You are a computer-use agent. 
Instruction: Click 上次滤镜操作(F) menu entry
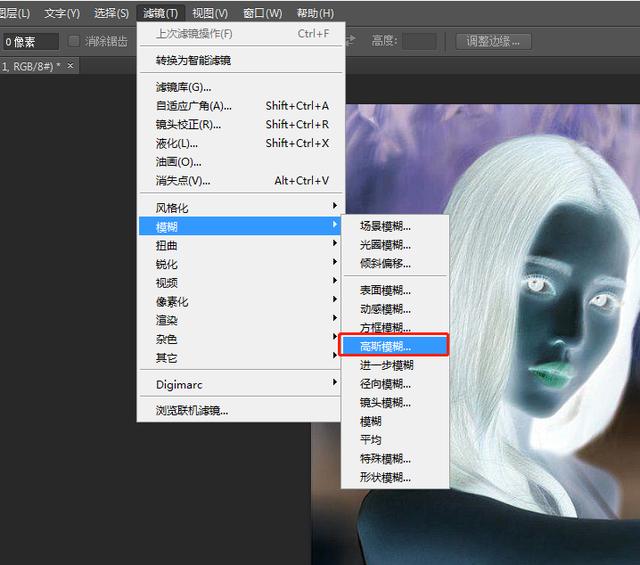(241, 34)
